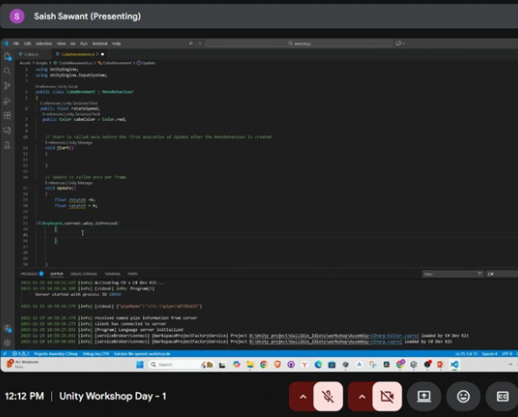This screenshot has width=518, height=417.
Task: Open the Unity Hub icon on taskbar
Action: click(x=345, y=365)
